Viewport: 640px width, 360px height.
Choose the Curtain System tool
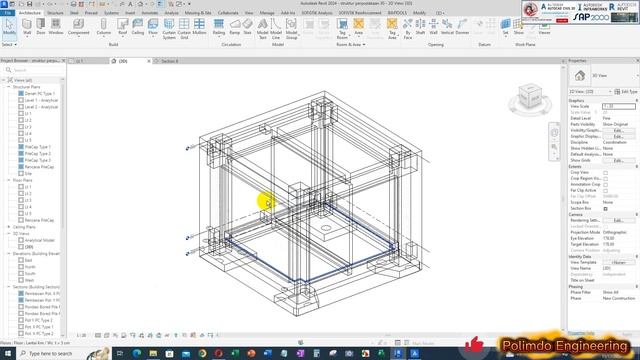pos(169,29)
